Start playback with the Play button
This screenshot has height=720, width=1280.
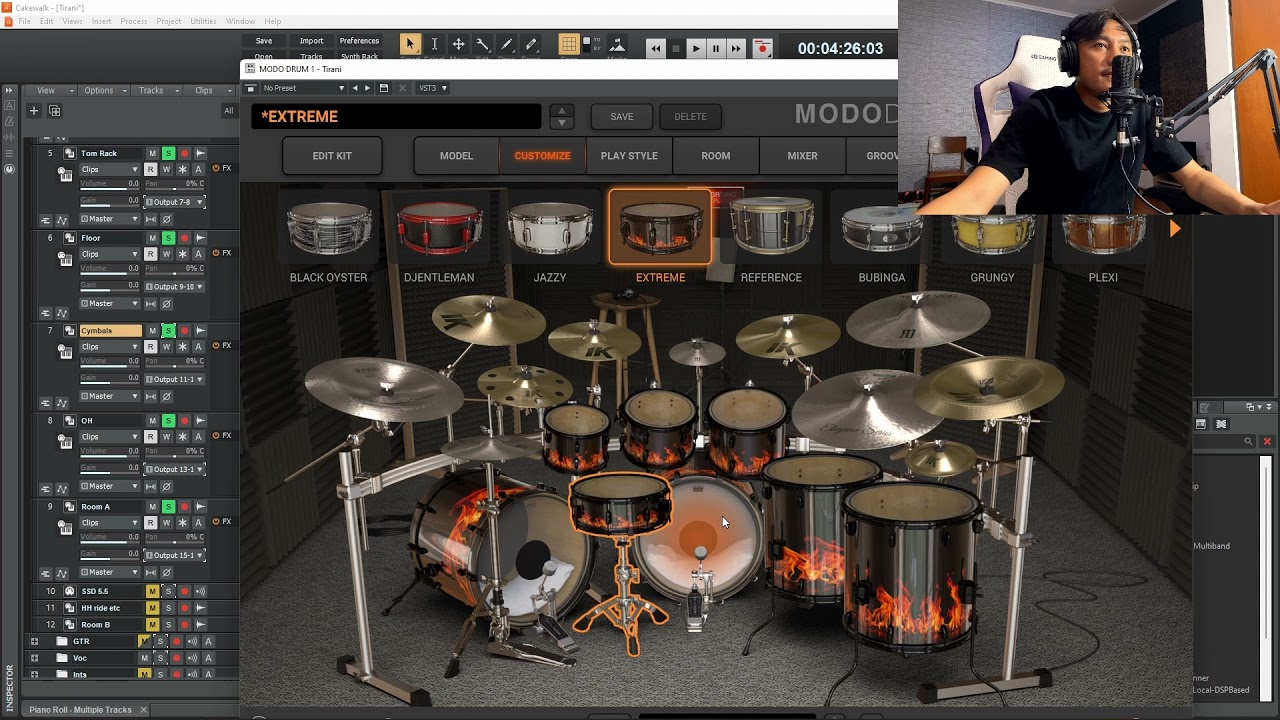(x=696, y=48)
